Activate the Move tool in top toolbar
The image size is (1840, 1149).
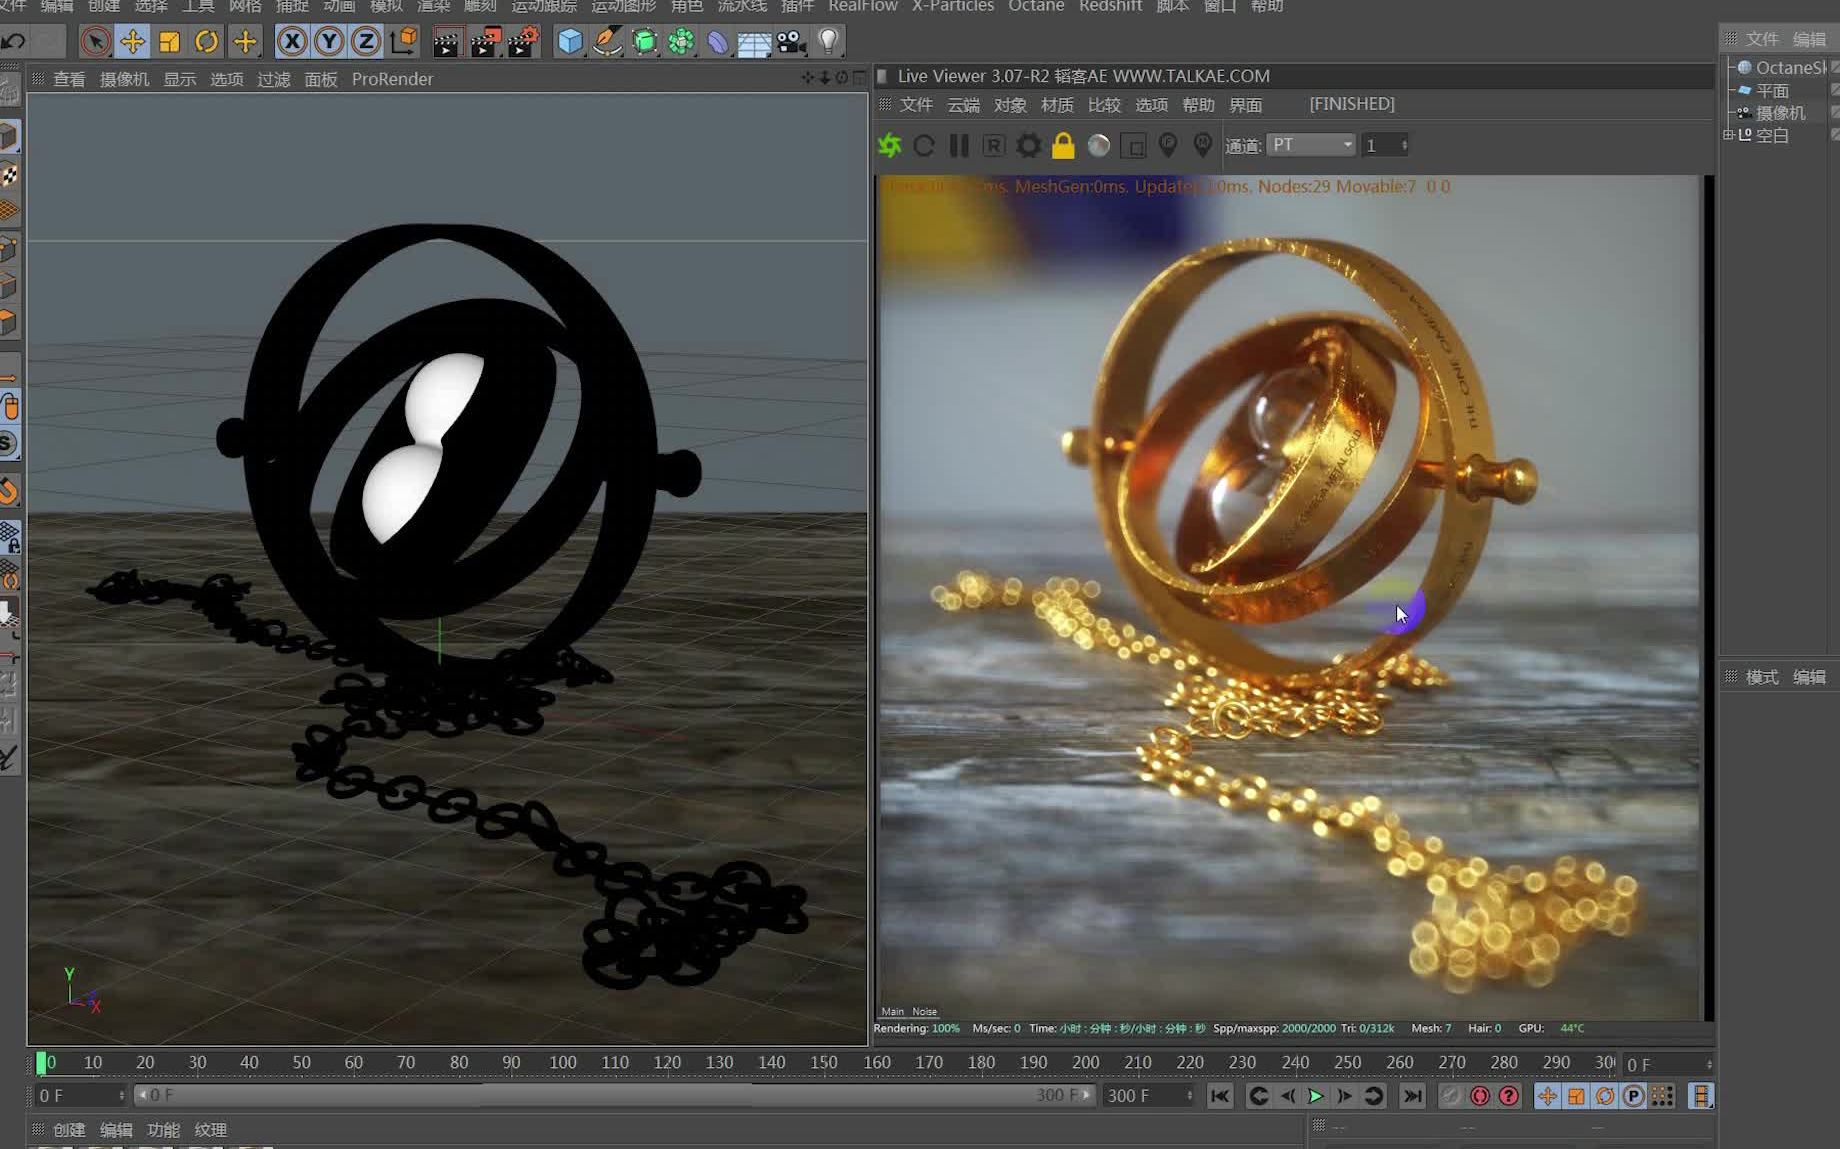(132, 42)
